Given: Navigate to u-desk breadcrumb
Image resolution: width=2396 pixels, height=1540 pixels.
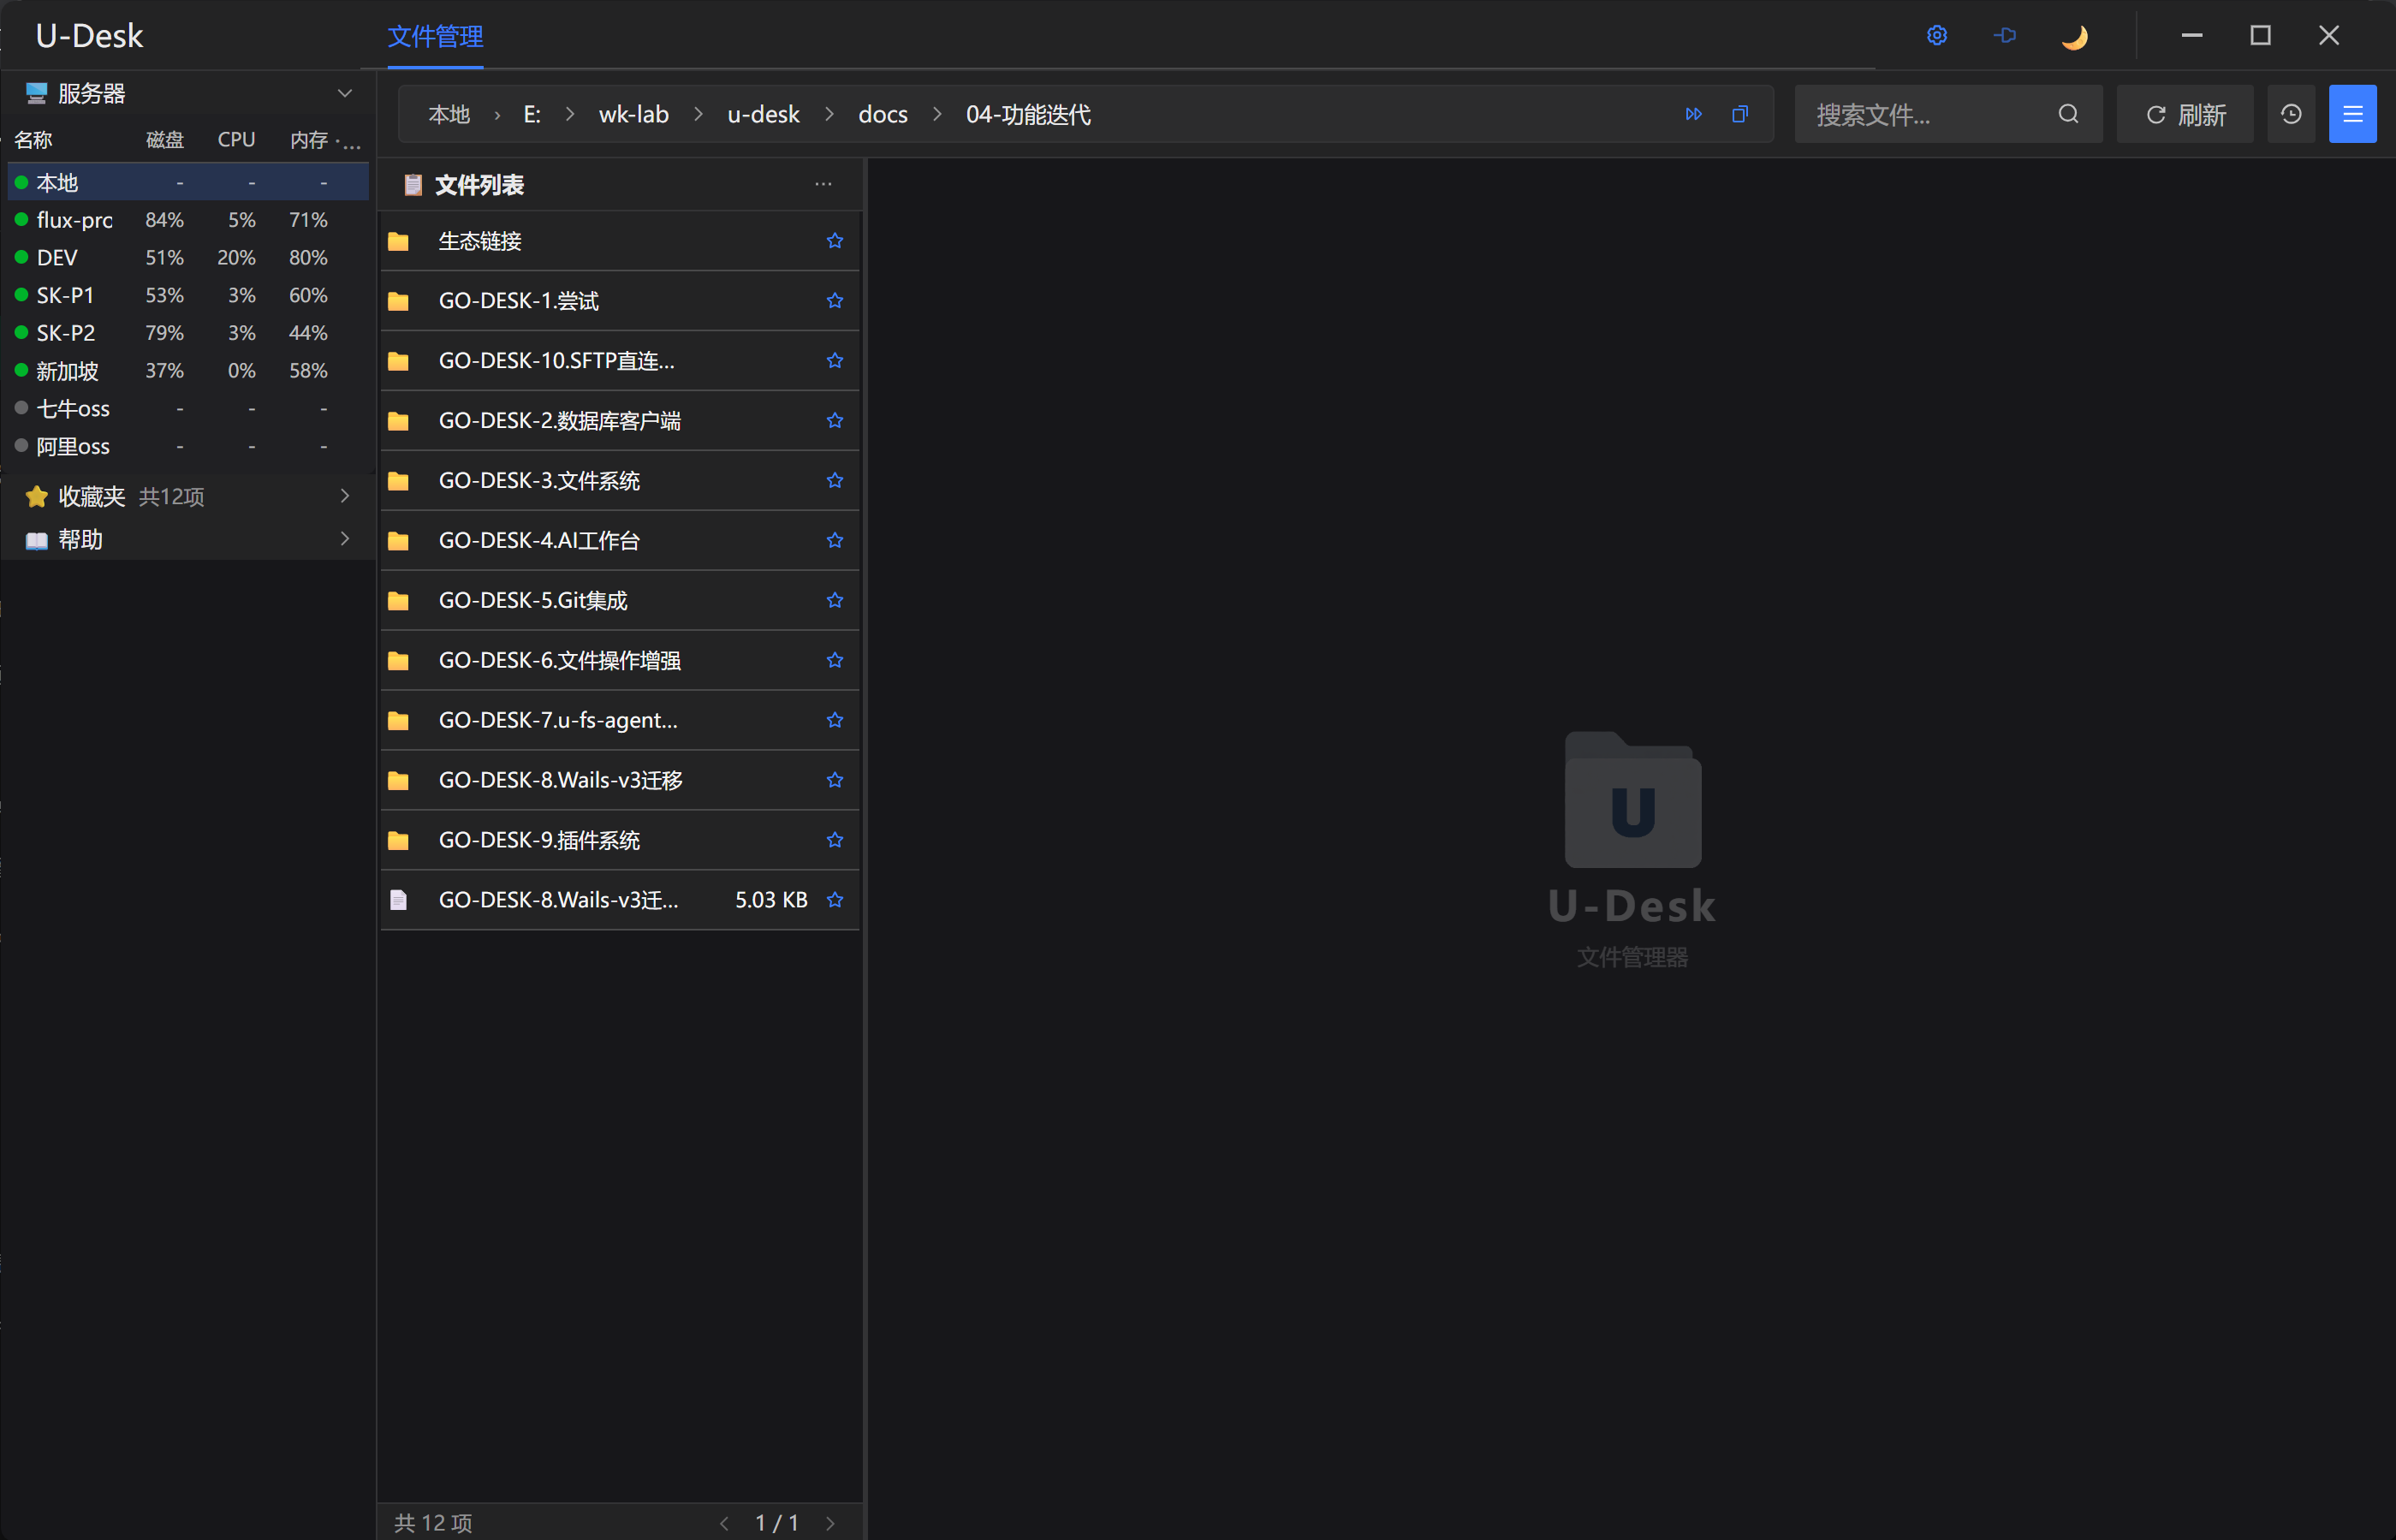Looking at the screenshot, I should point(763,114).
